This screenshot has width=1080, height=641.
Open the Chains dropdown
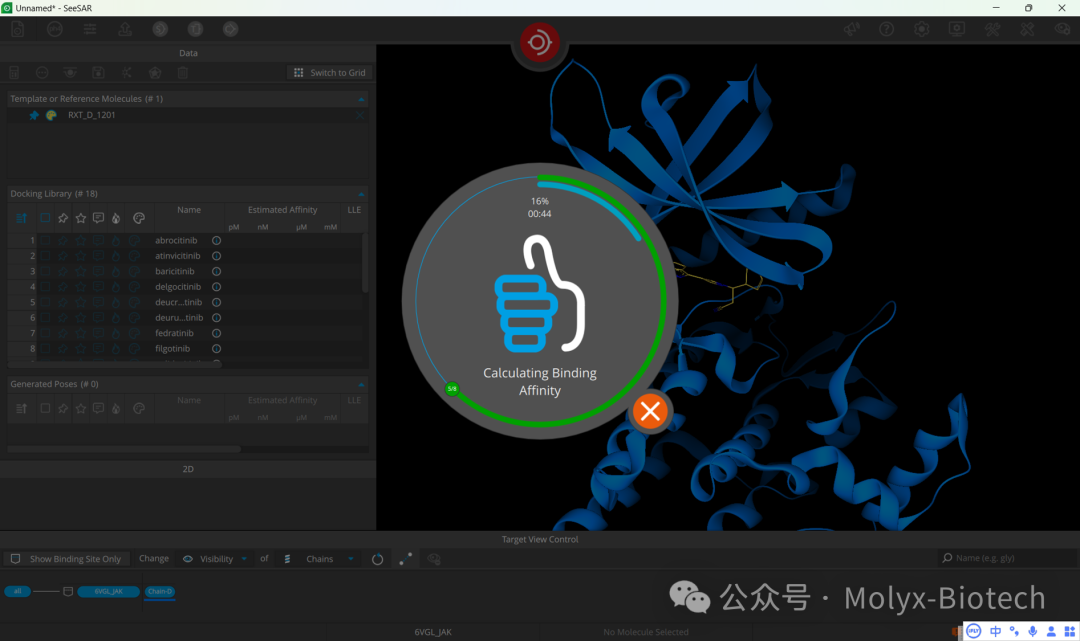pos(320,558)
